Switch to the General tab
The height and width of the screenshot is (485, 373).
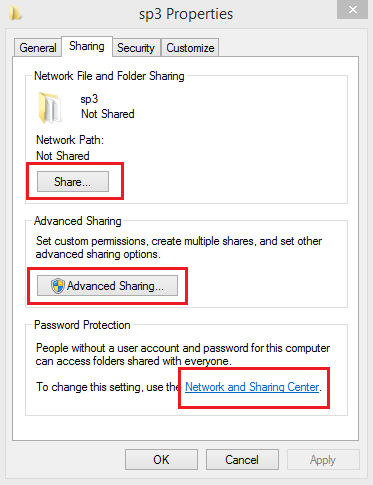coord(38,48)
